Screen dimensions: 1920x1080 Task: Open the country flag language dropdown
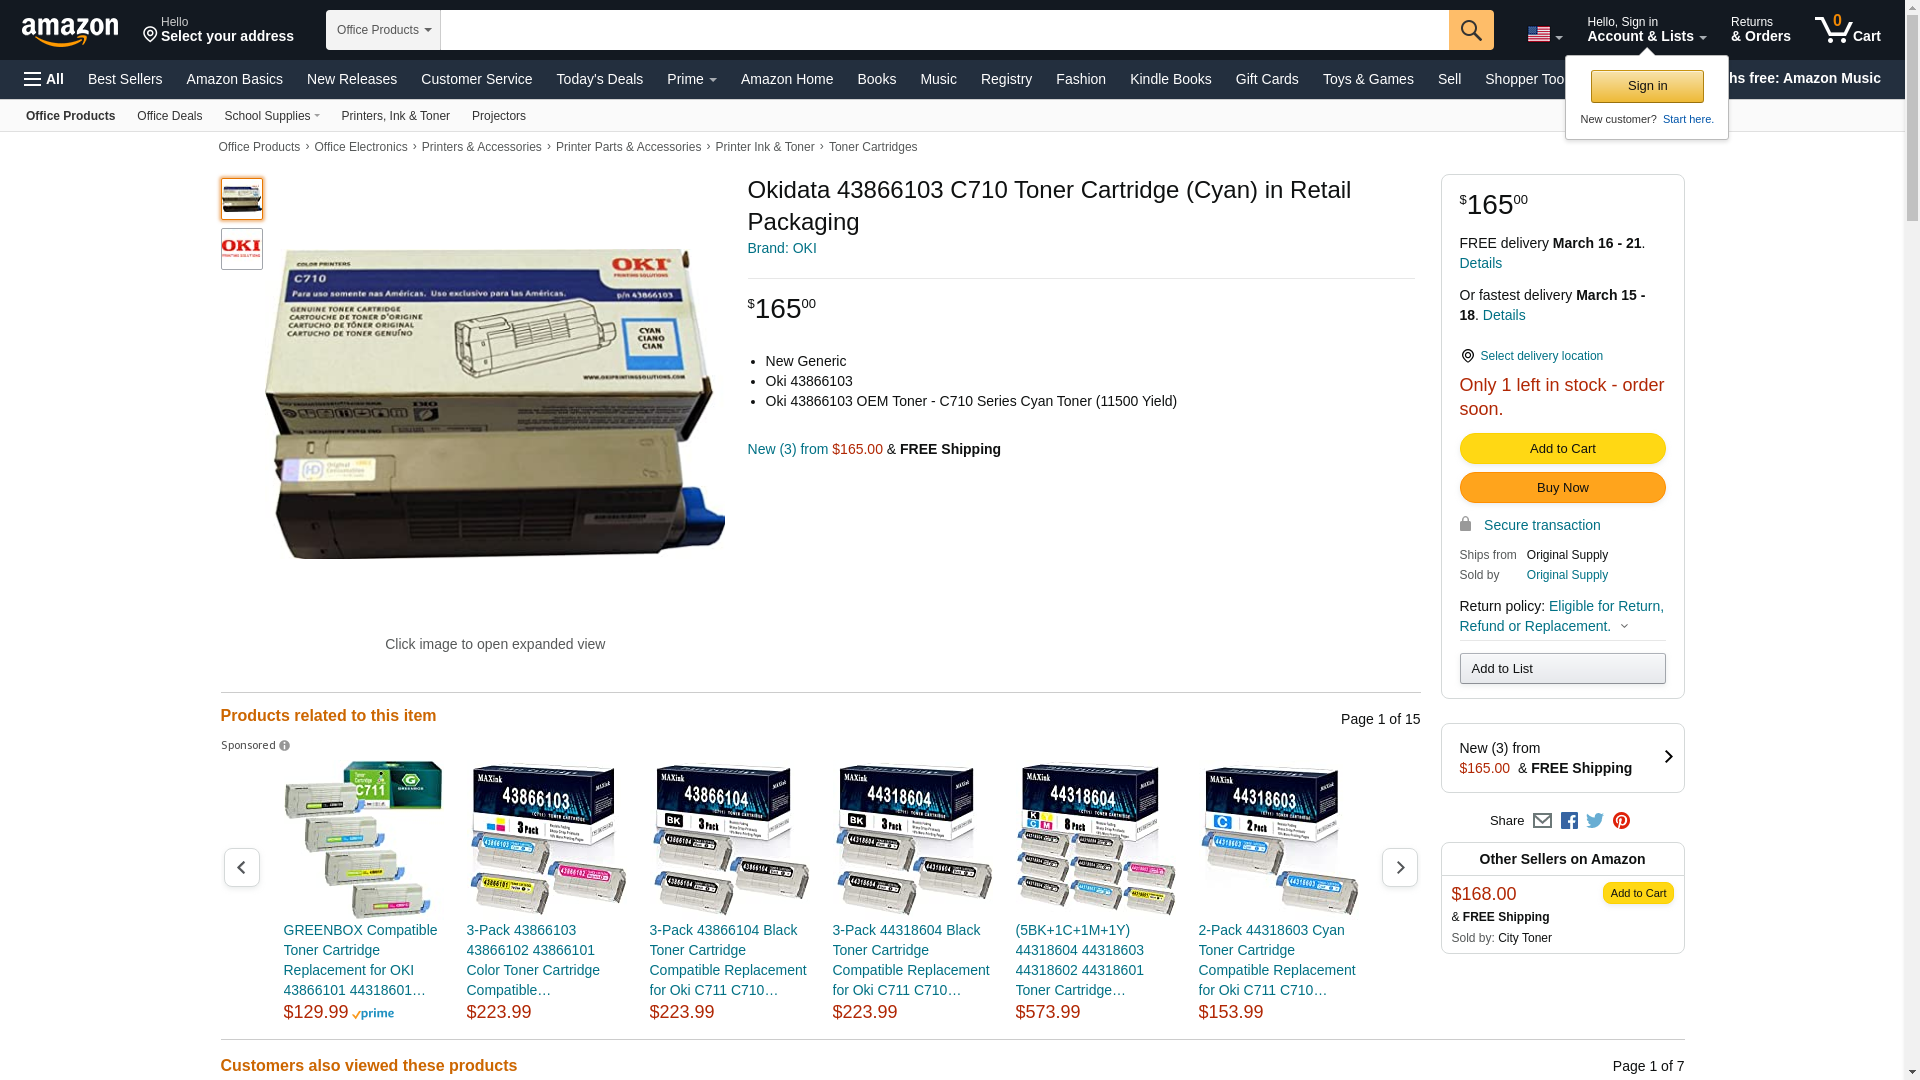tap(1545, 34)
